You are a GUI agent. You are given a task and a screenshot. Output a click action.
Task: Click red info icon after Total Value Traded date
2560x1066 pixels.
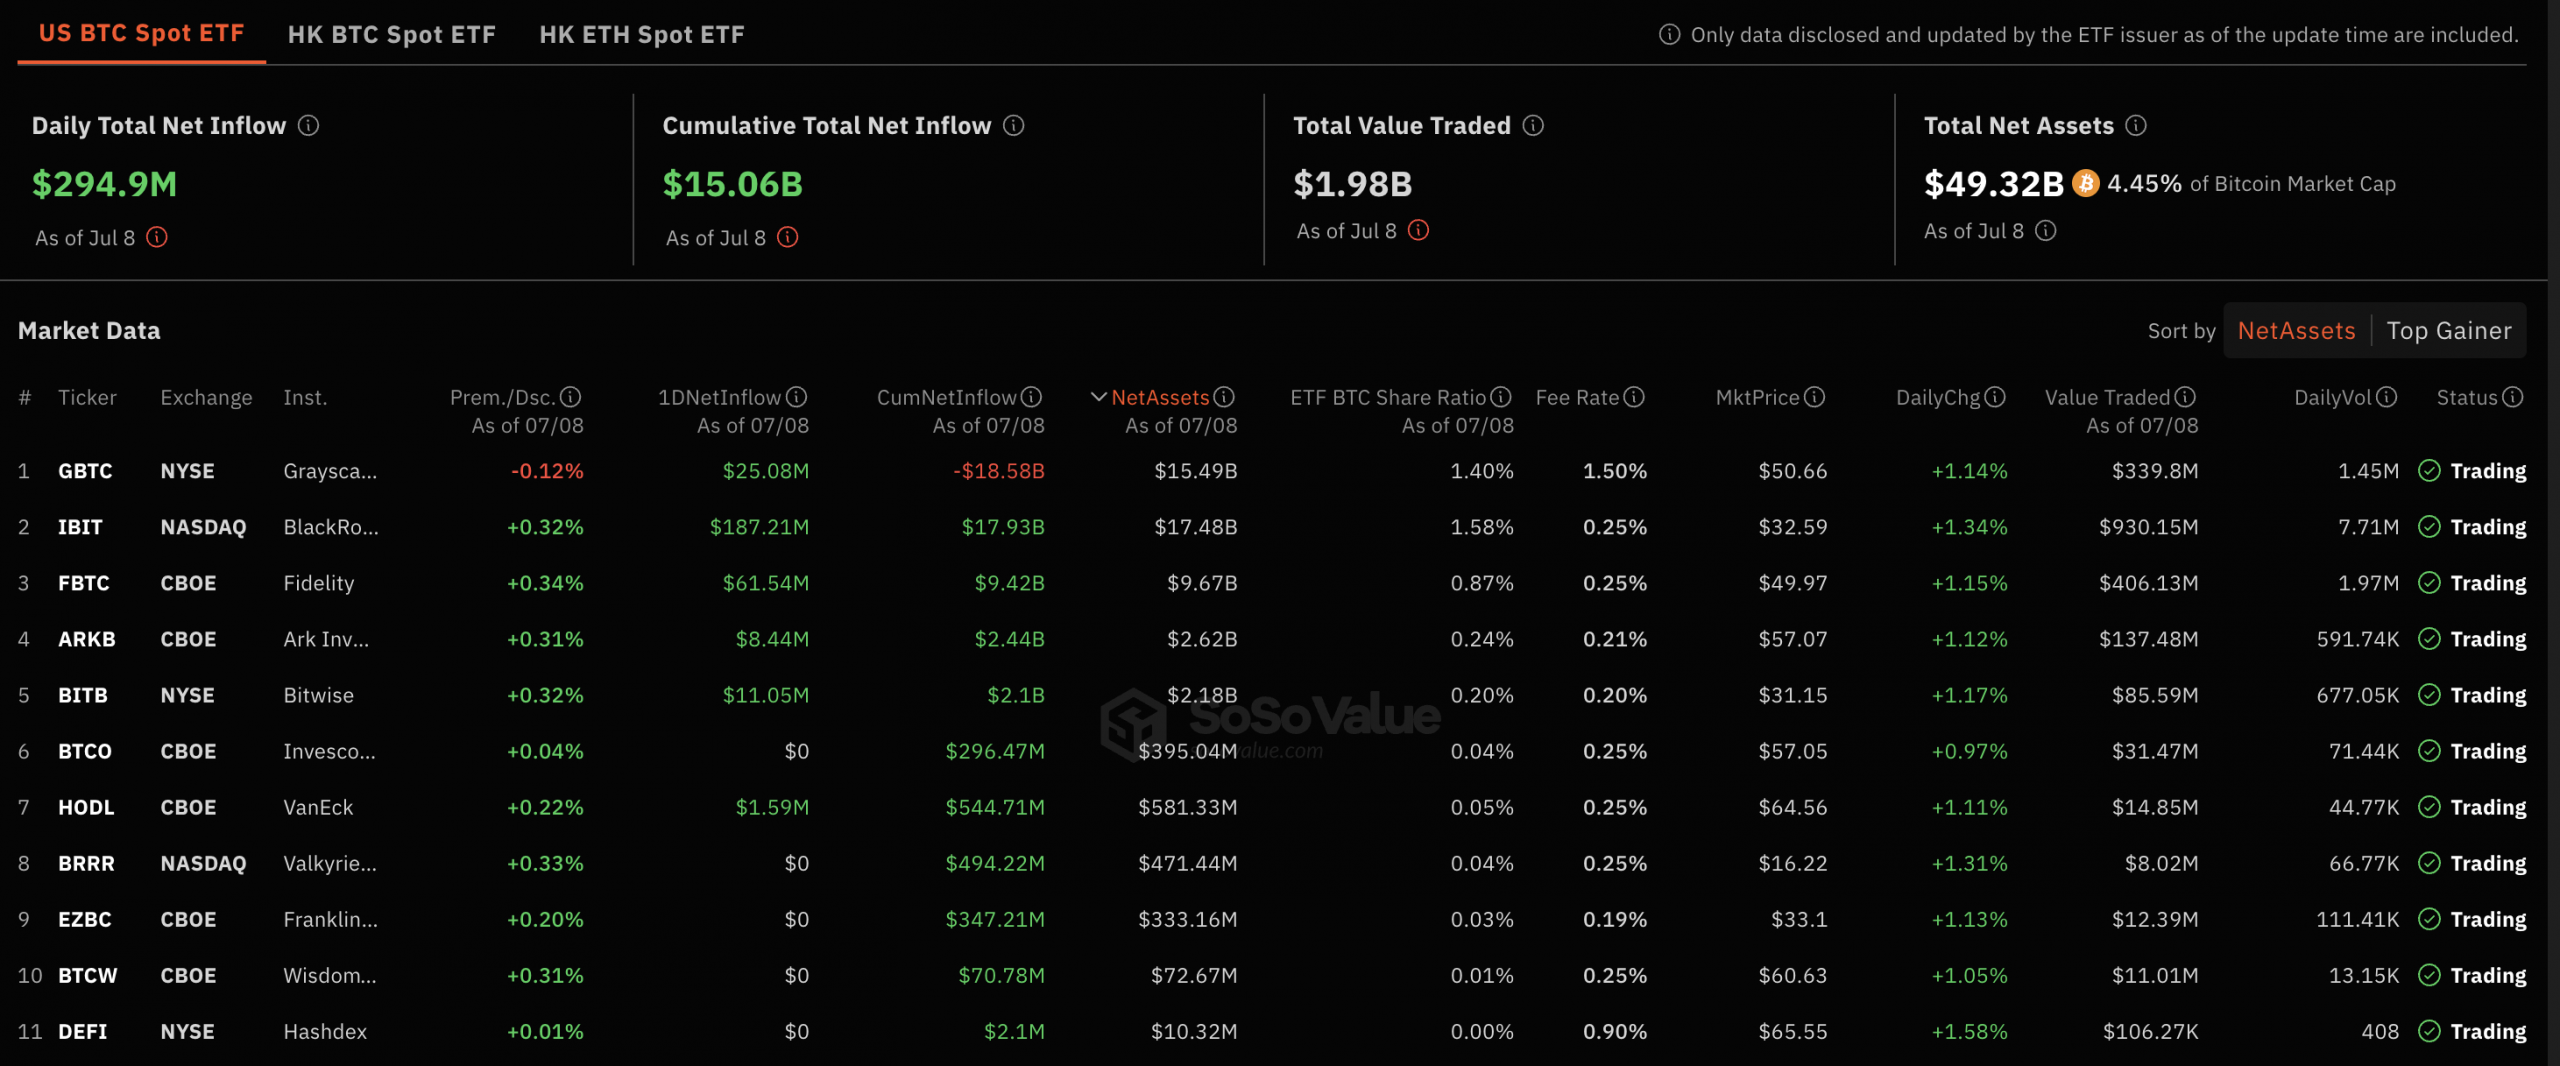coord(1418,230)
